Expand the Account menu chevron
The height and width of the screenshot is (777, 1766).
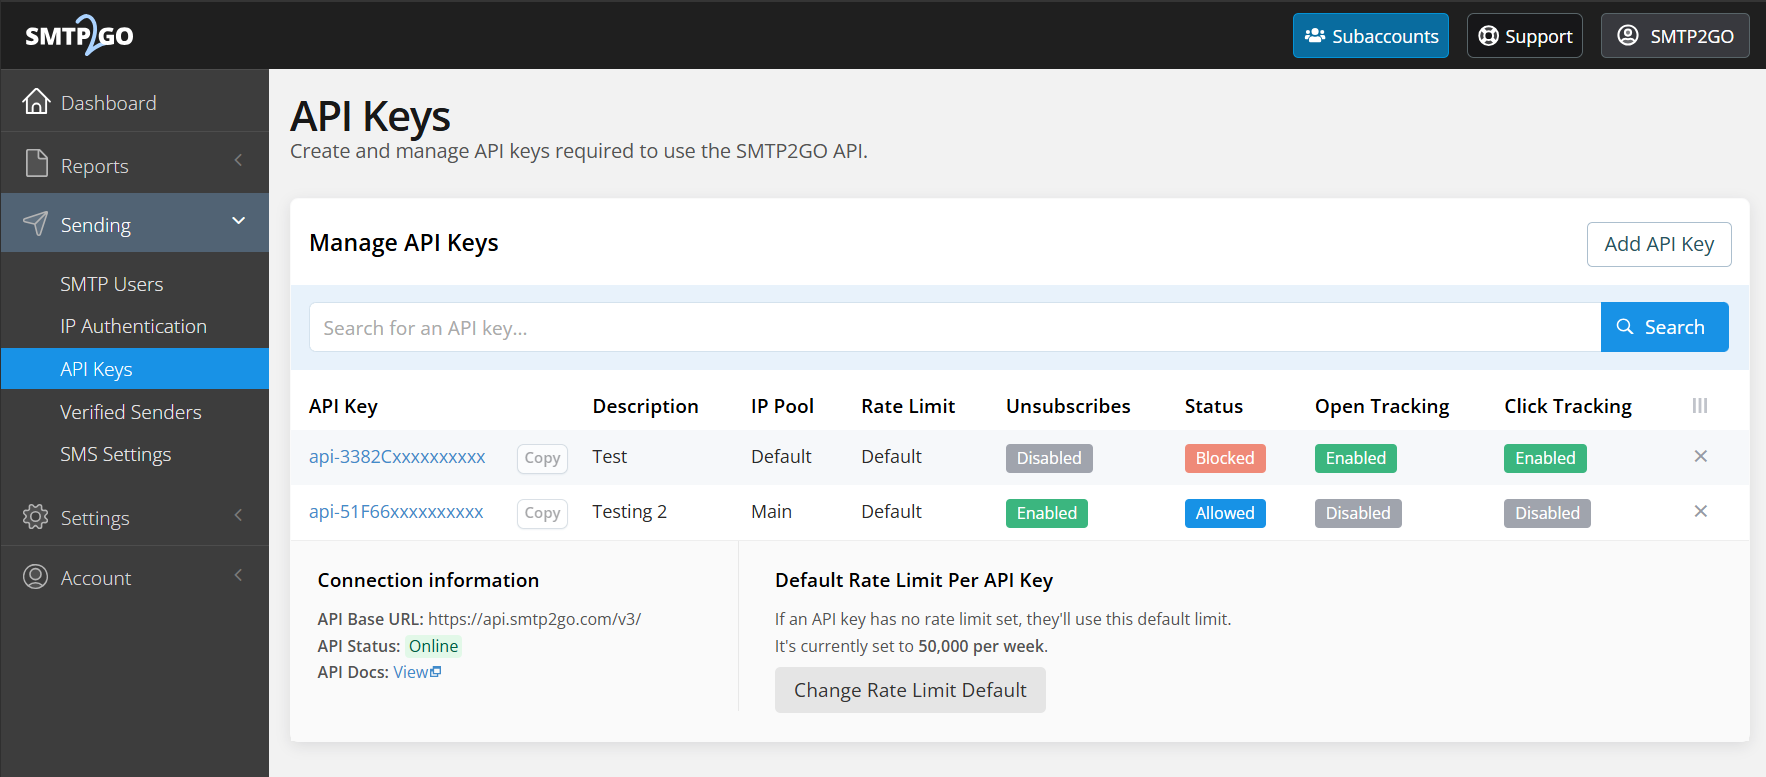click(x=238, y=575)
